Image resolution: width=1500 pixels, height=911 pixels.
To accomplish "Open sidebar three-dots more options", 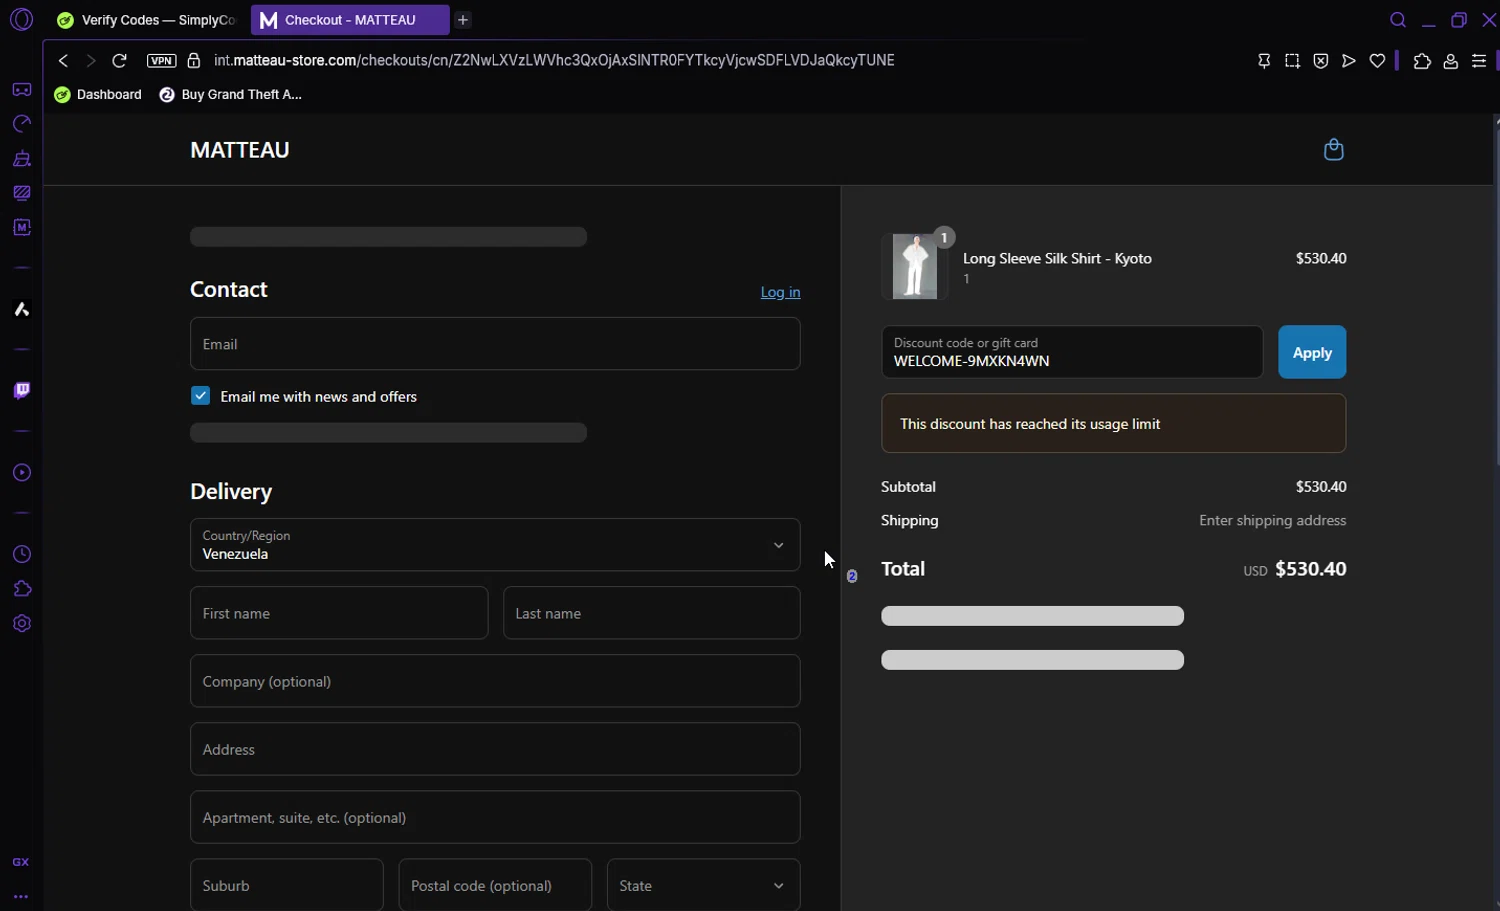I will coord(21,897).
